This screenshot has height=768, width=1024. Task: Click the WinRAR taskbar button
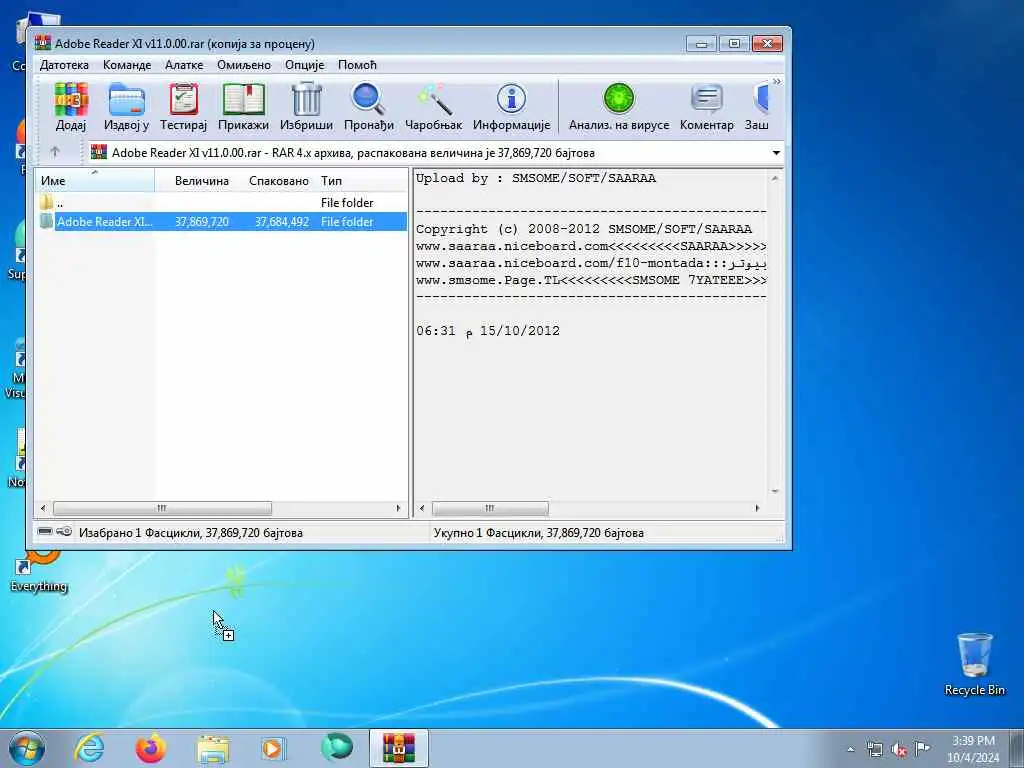pyautogui.click(x=399, y=748)
